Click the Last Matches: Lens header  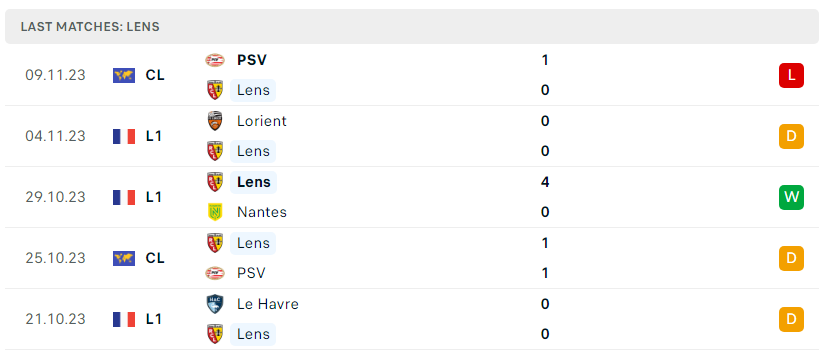pos(90,27)
